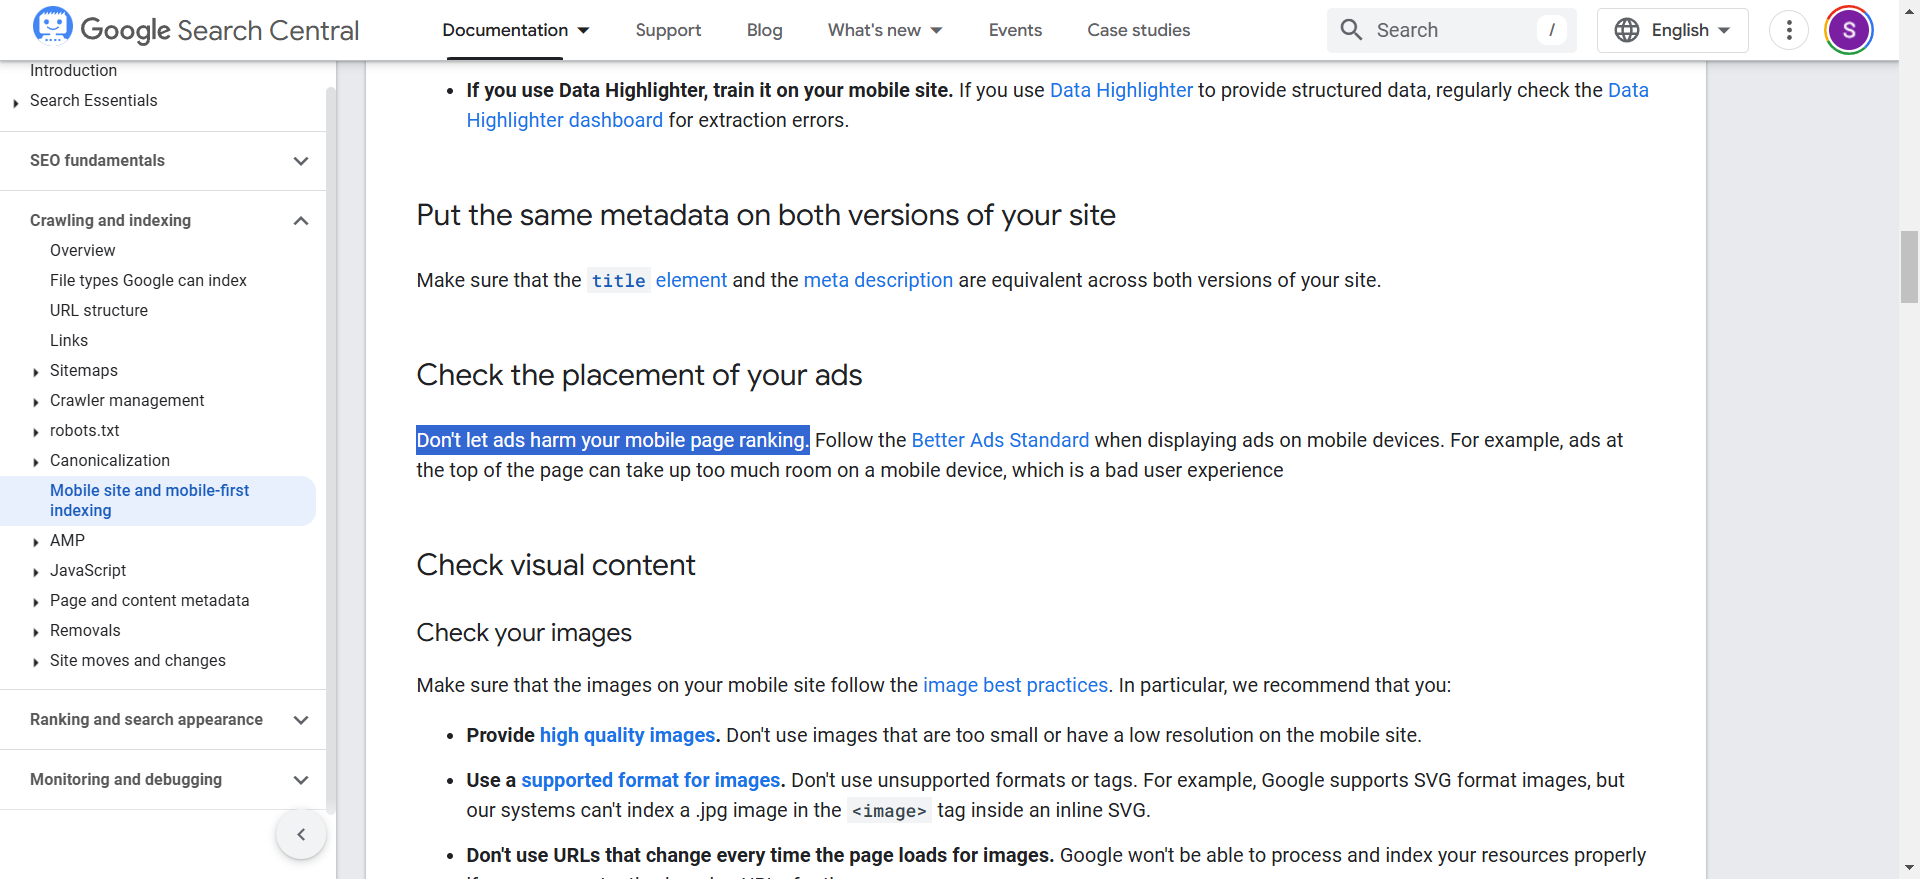Viewport: 1920px width, 879px height.
Task: Expand the robots.txt section arrow
Action: [x=36, y=432]
